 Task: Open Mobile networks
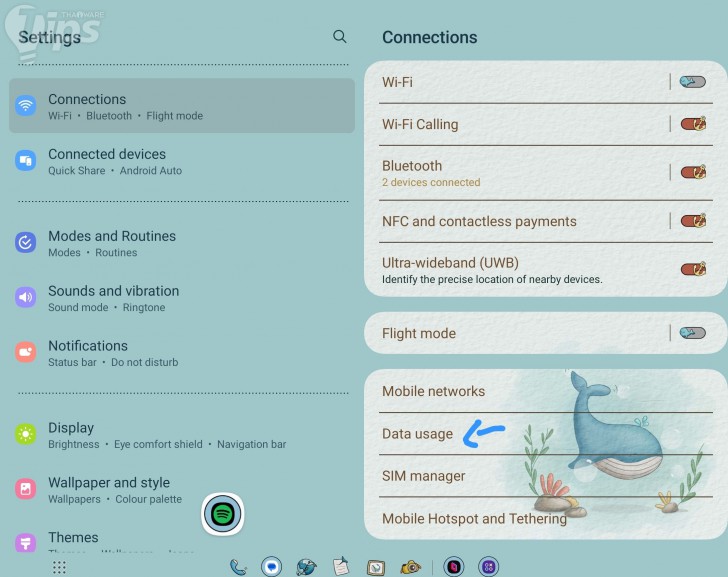tap(546, 391)
